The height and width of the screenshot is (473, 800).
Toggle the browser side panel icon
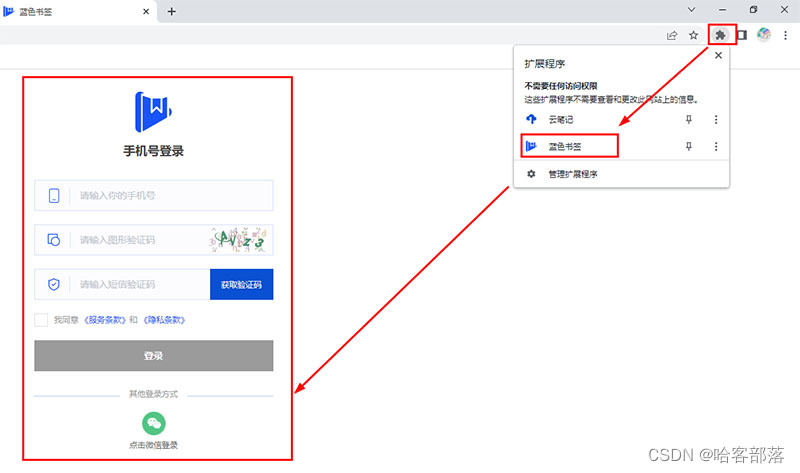pos(742,35)
